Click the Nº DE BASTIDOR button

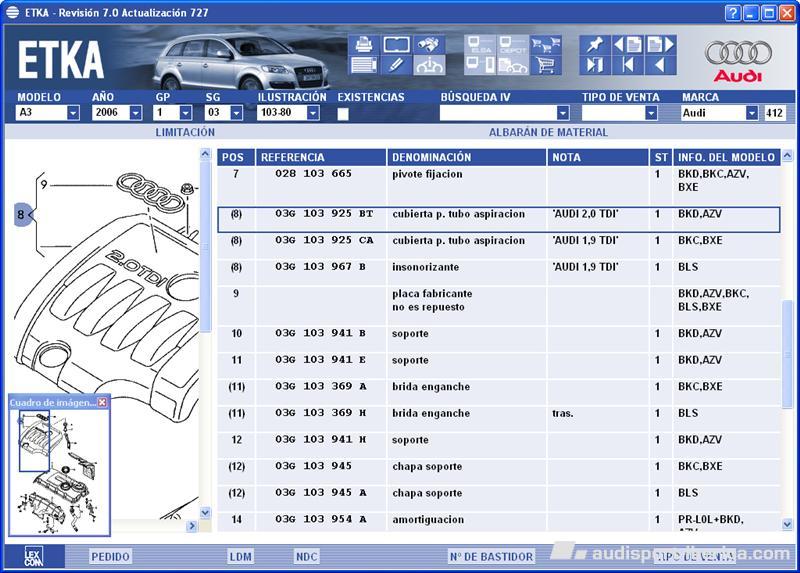point(491,557)
